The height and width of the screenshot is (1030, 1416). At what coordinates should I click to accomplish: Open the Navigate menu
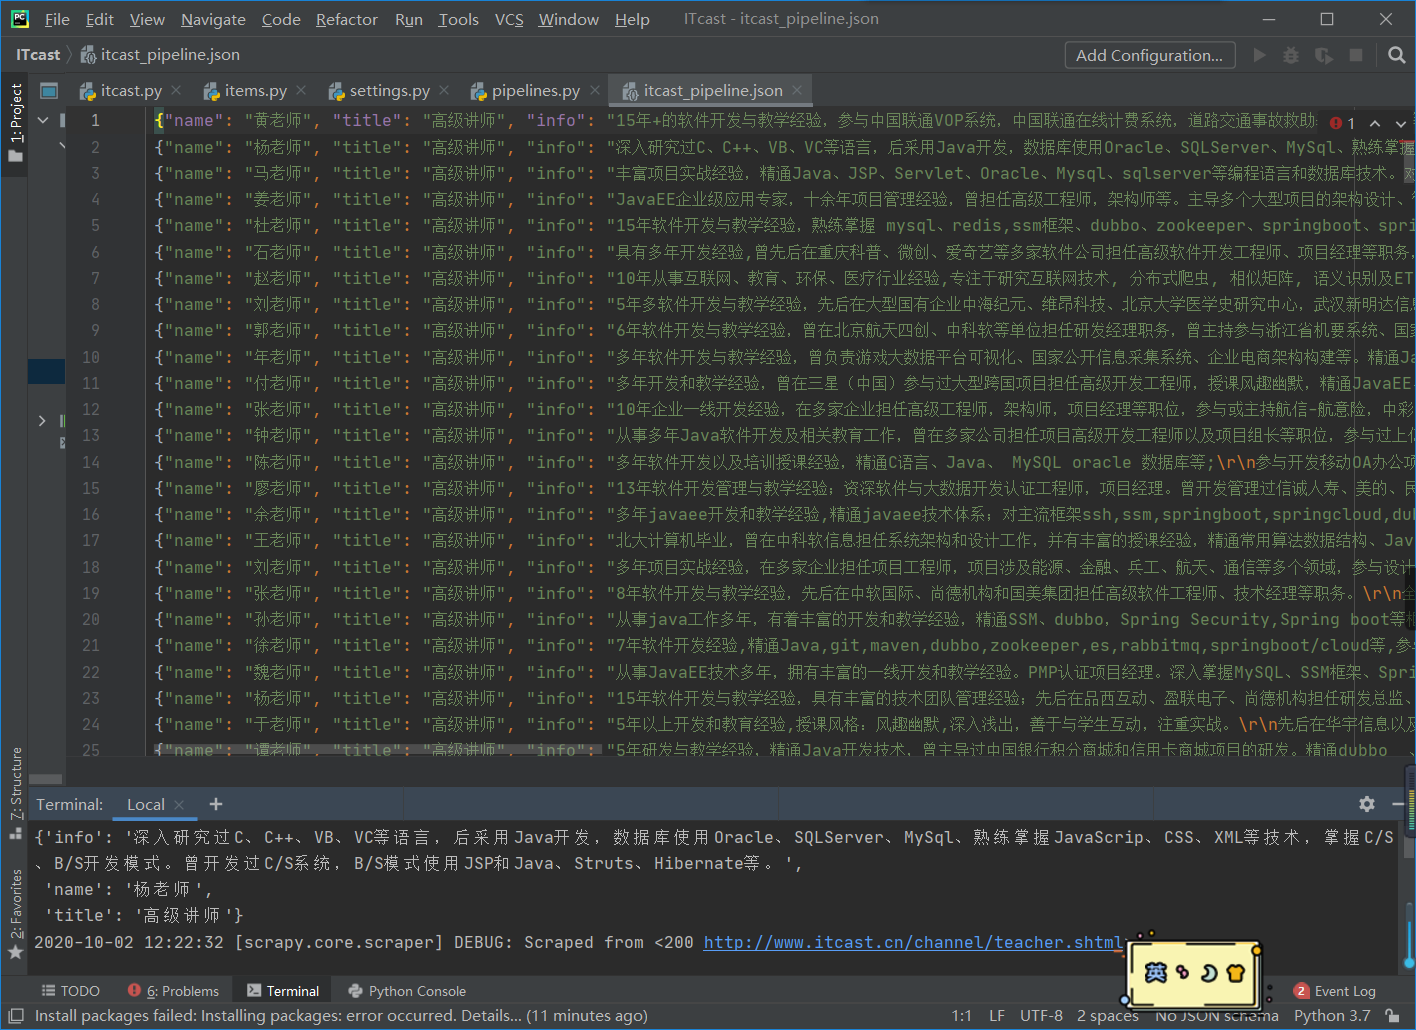click(213, 19)
